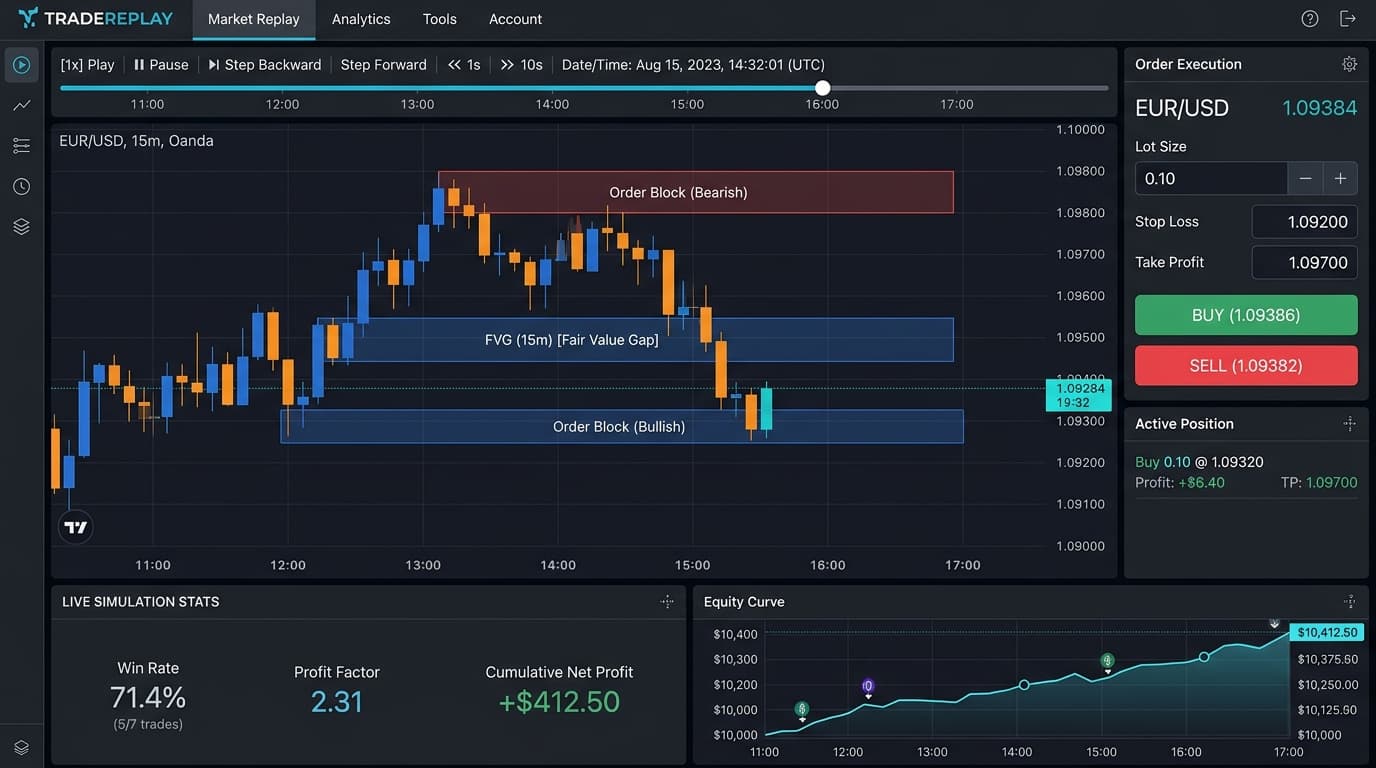The height and width of the screenshot is (768, 1376).
Task: Click the Take Profit input field
Action: 1304,263
